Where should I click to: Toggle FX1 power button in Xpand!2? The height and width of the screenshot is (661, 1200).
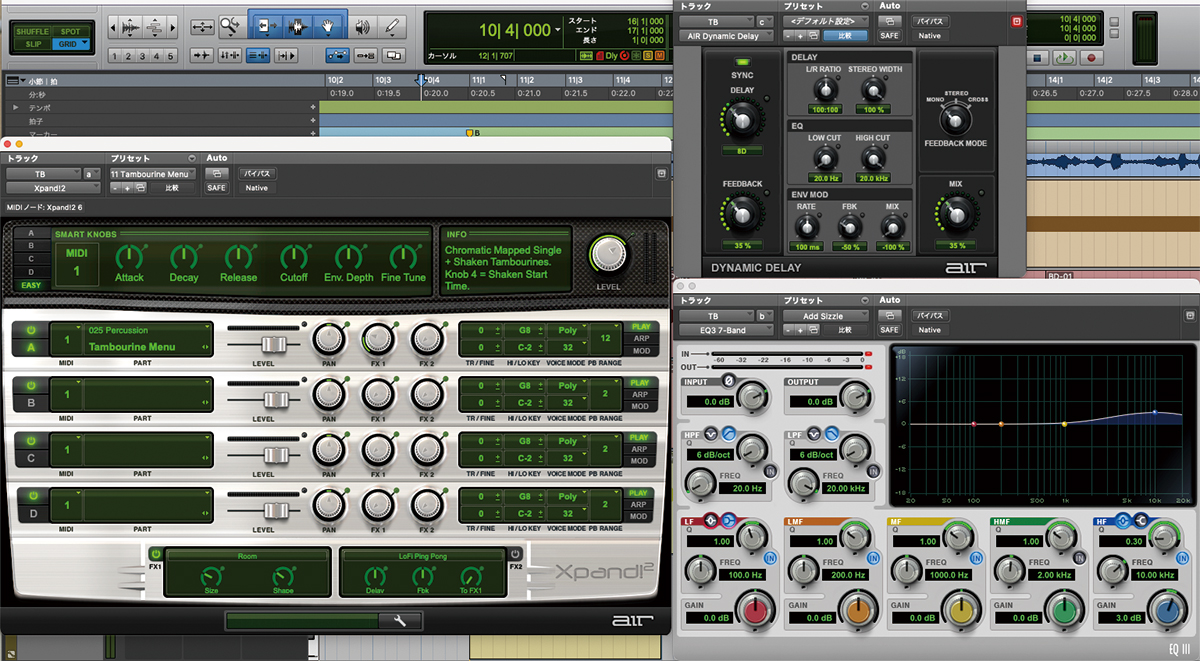[156, 554]
